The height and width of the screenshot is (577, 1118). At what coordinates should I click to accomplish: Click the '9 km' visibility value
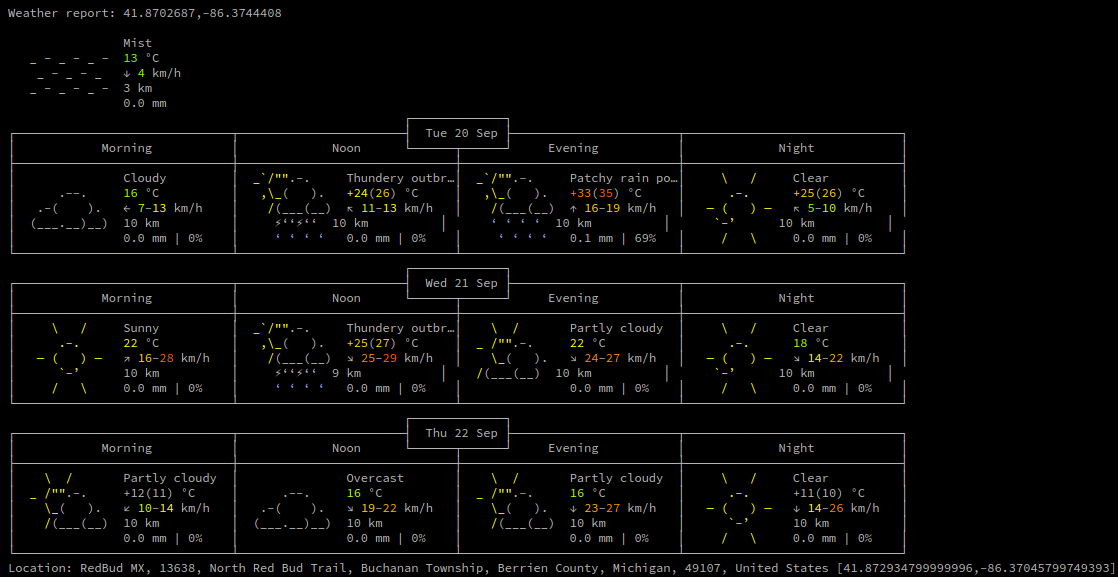(x=347, y=373)
